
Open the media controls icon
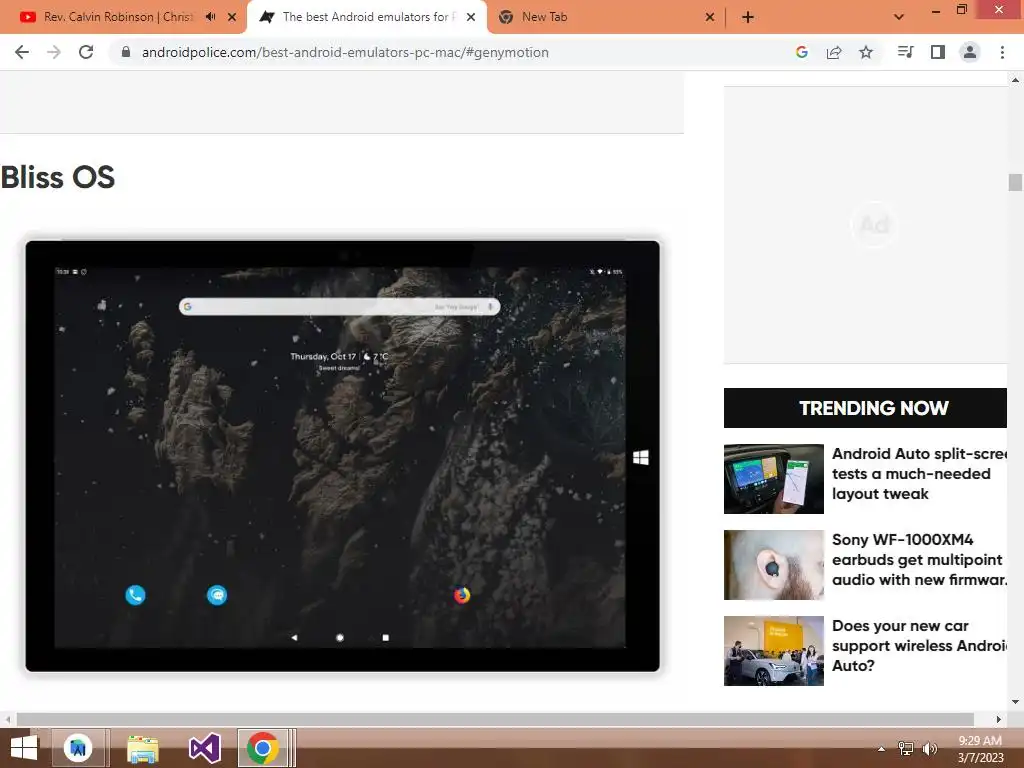pyautogui.click(x=905, y=52)
